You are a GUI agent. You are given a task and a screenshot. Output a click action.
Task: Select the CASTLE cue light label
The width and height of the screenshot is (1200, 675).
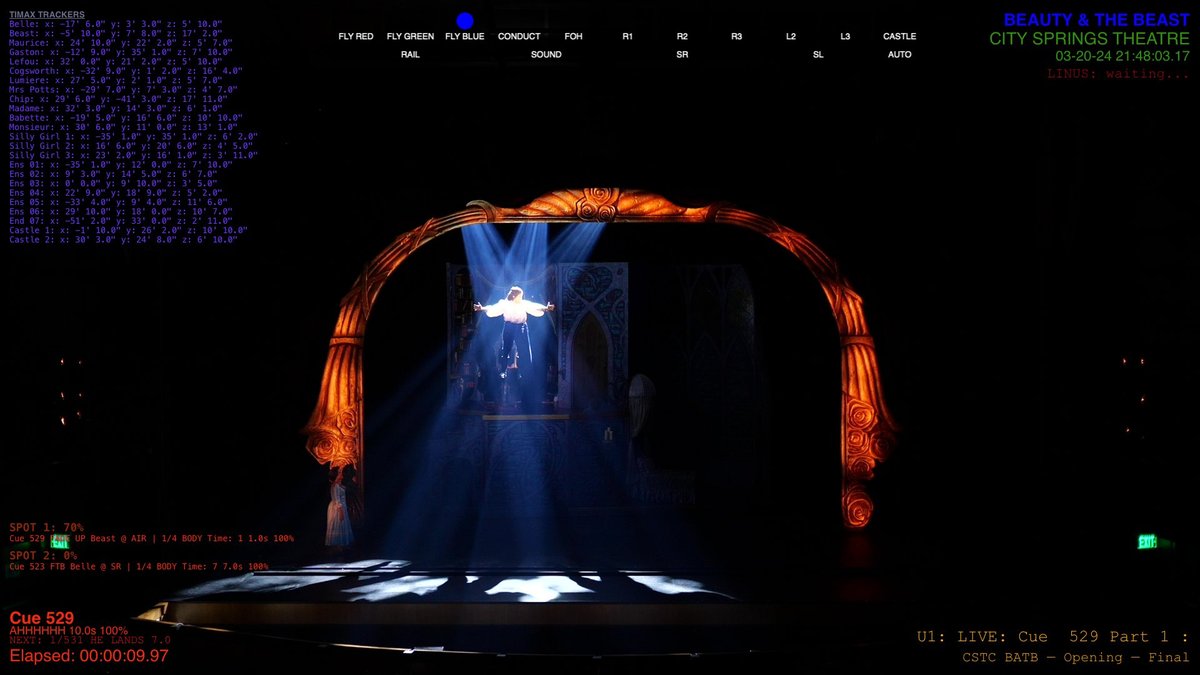pos(899,36)
